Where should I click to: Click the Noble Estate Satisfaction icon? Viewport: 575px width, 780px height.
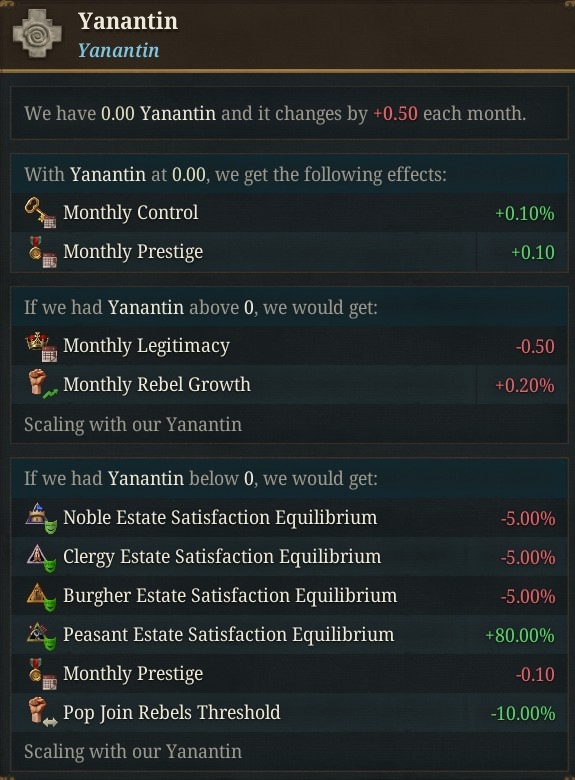41,518
